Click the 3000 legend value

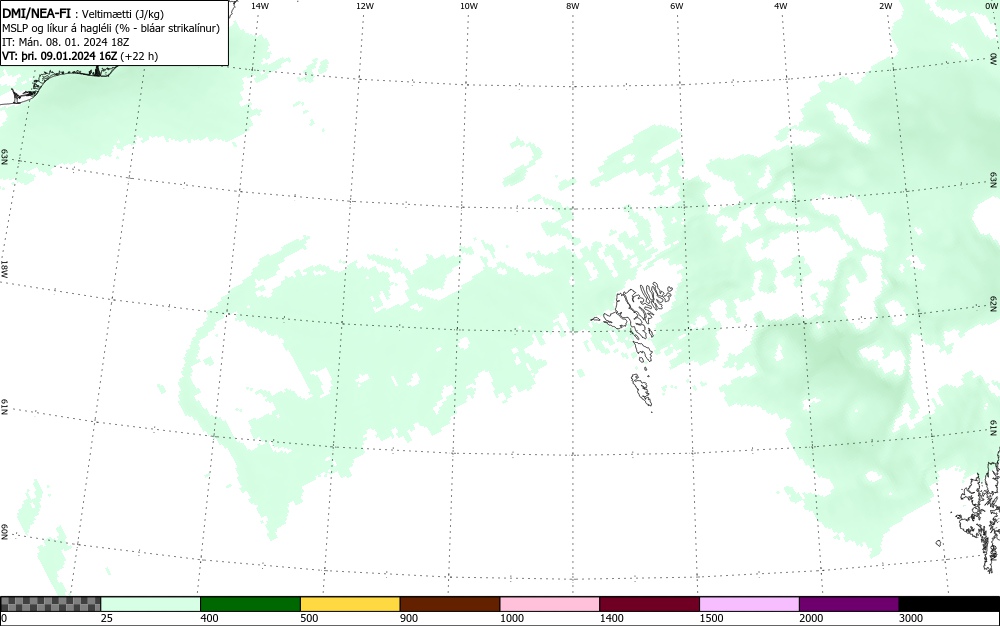(911, 618)
